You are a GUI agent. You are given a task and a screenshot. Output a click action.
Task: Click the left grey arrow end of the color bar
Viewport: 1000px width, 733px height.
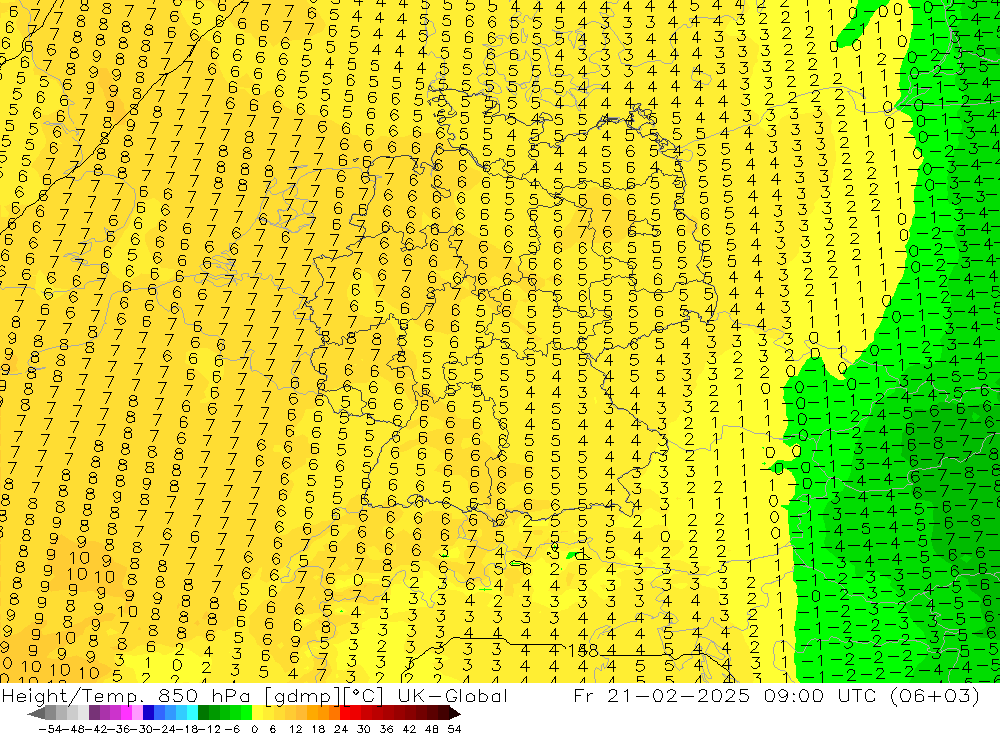36,713
